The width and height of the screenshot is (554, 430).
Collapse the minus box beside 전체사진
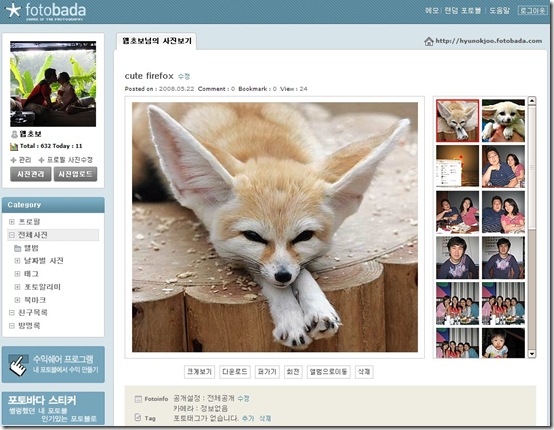[x=12, y=235]
